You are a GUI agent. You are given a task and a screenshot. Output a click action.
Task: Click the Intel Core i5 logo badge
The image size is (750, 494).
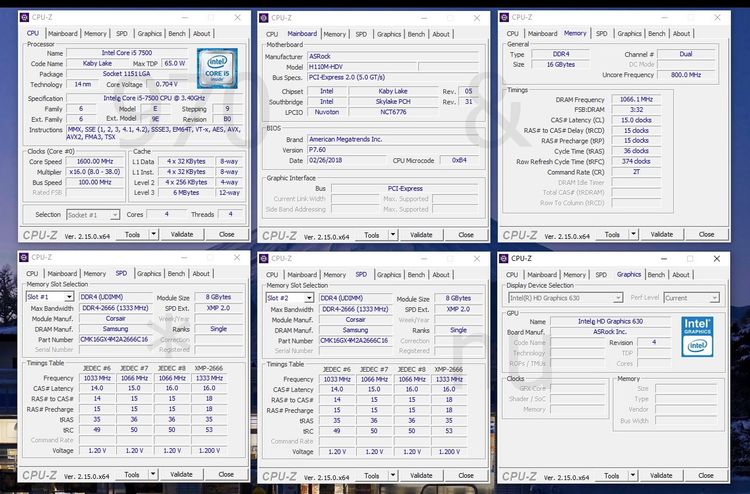217,68
